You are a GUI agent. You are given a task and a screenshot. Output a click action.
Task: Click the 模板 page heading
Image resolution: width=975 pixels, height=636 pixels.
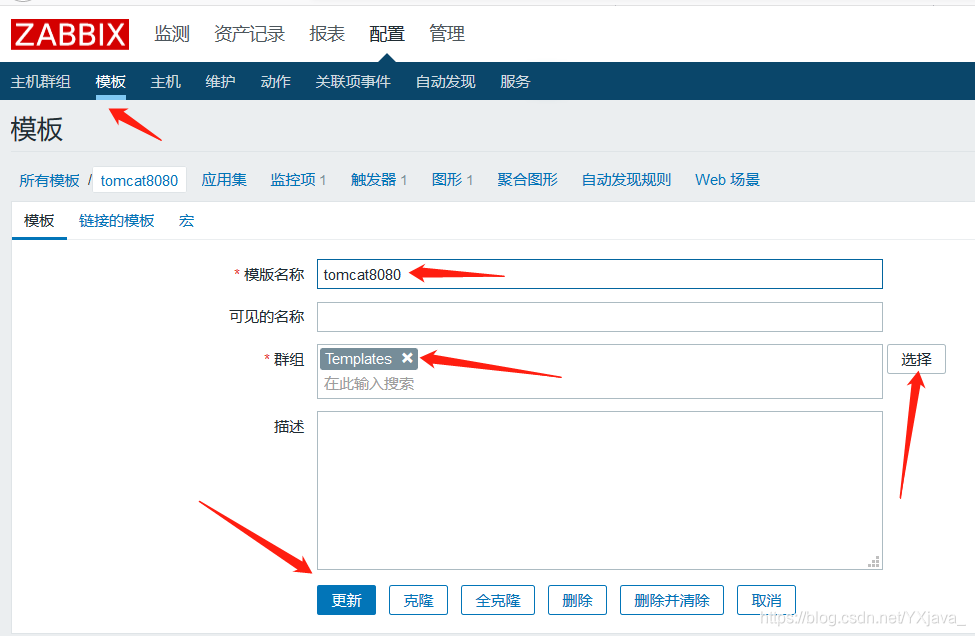[x=37, y=129]
